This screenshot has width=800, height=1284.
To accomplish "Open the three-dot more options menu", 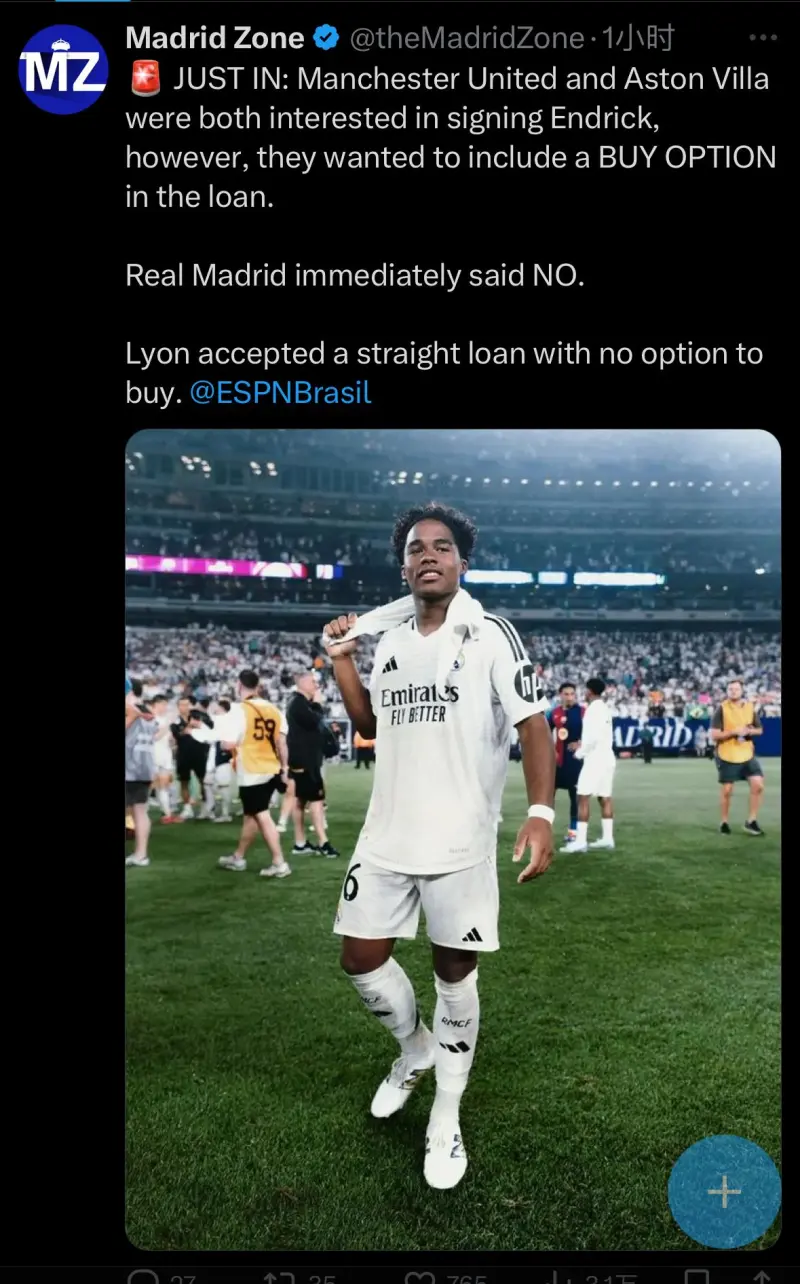I will tap(763, 38).
